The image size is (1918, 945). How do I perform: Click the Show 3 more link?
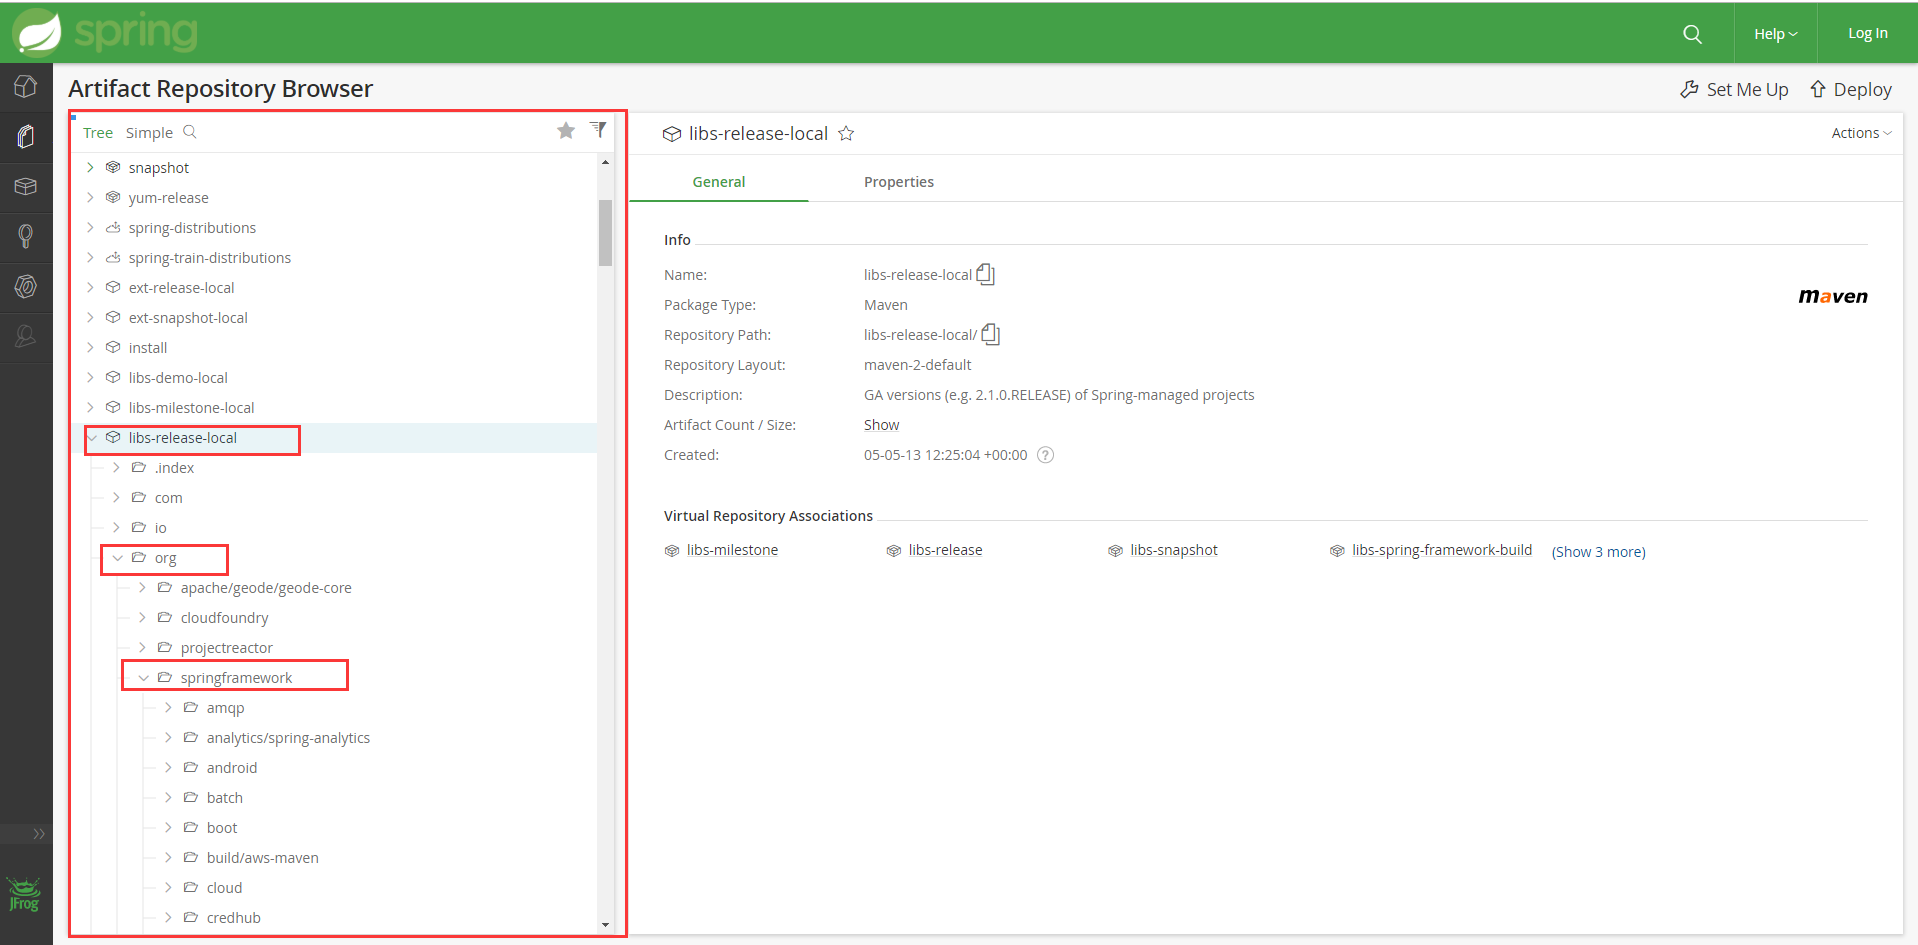coord(1598,552)
